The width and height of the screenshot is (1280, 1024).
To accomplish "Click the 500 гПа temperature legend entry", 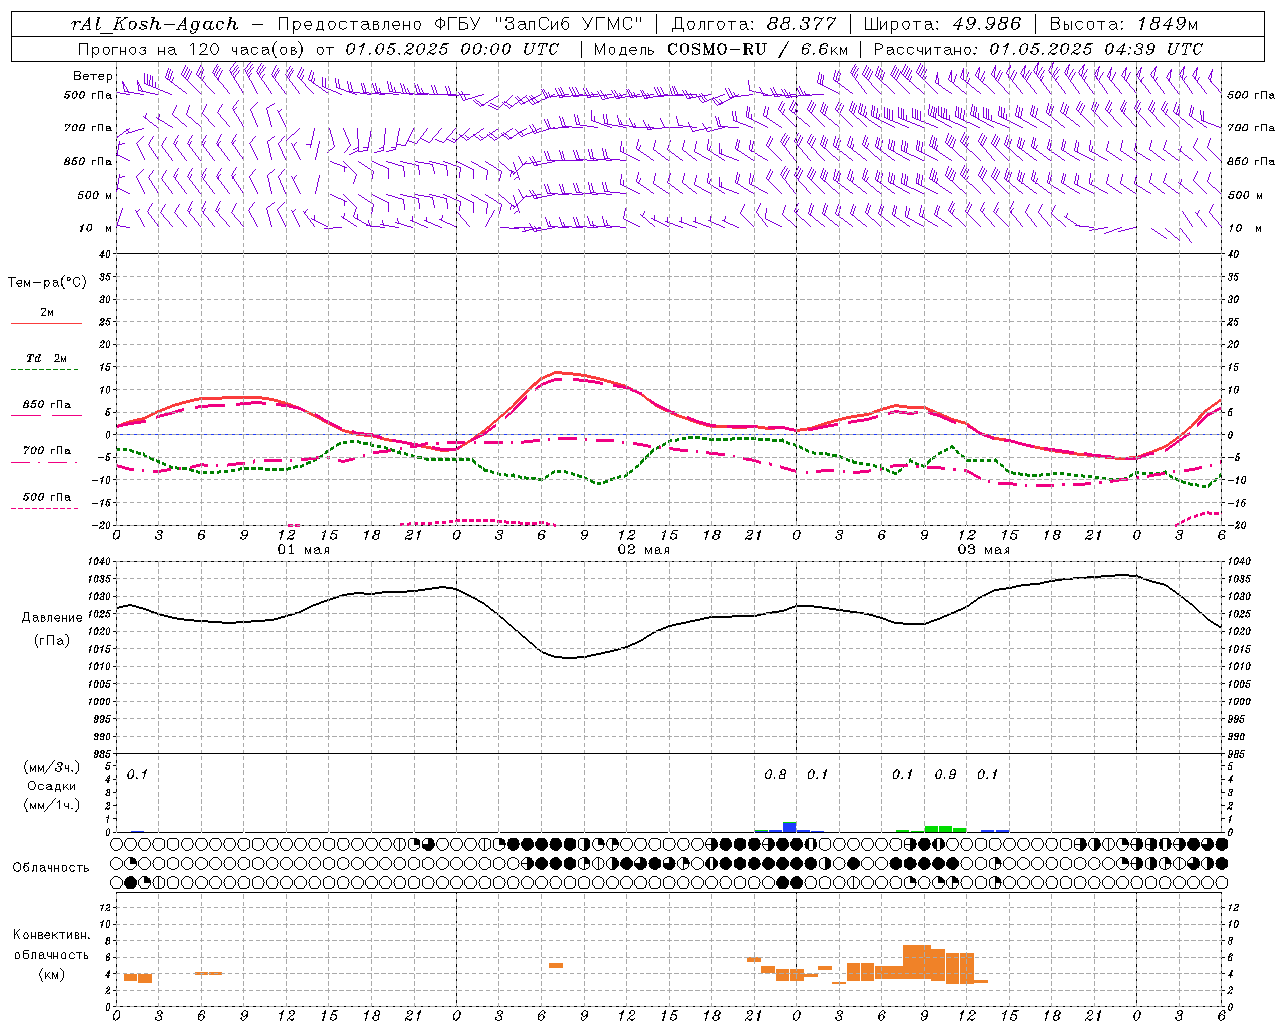I will click(x=47, y=497).
